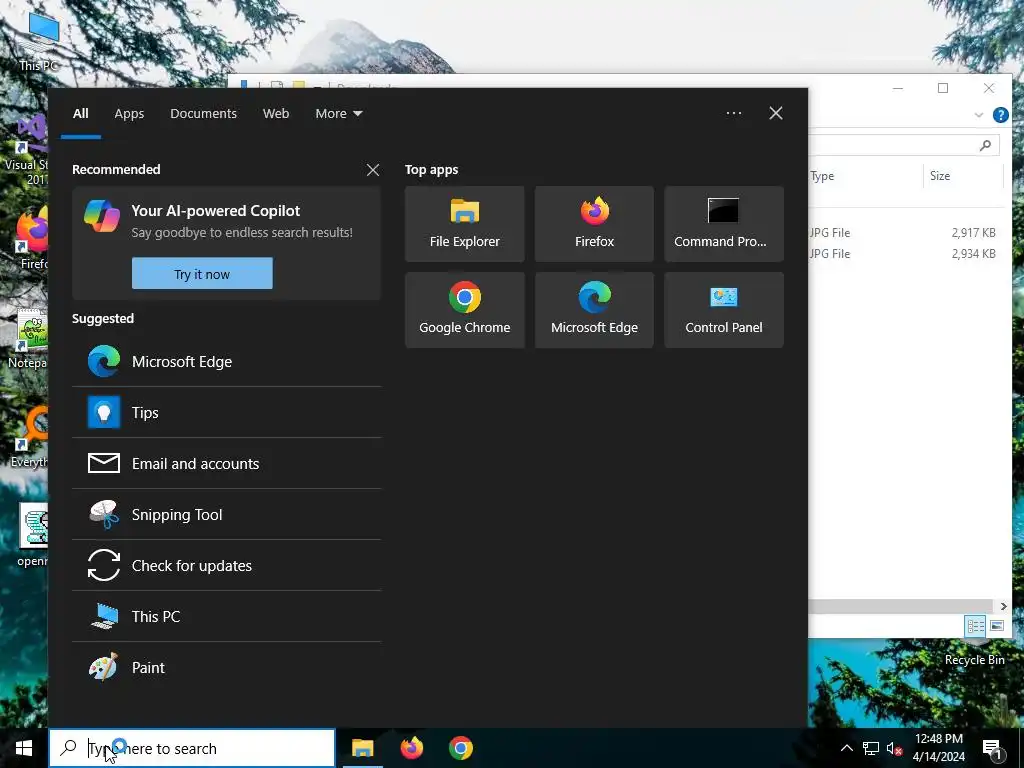Launch Firefox from Top apps tile
Image resolution: width=1024 pixels, height=768 pixels.
click(x=594, y=224)
